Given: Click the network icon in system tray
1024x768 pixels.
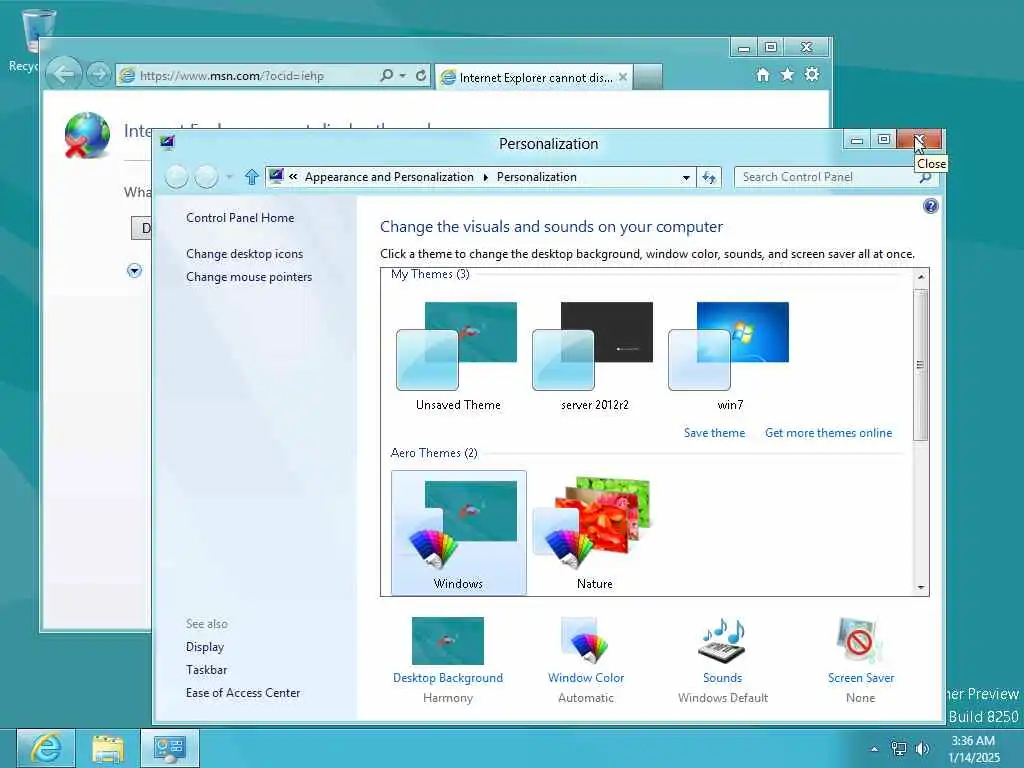Looking at the screenshot, I should click(x=899, y=749).
